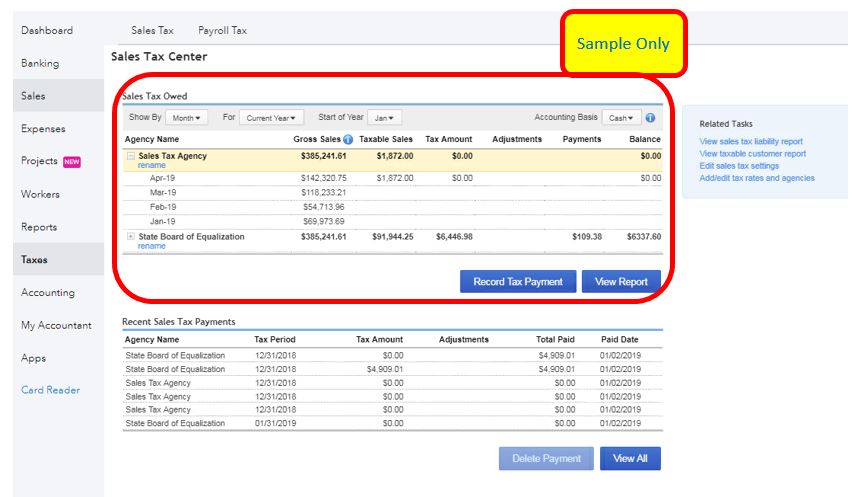This screenshot has width=866, height=497.
Task: Open Accounting Basis Cash dropdown
Action: [621, 118]
